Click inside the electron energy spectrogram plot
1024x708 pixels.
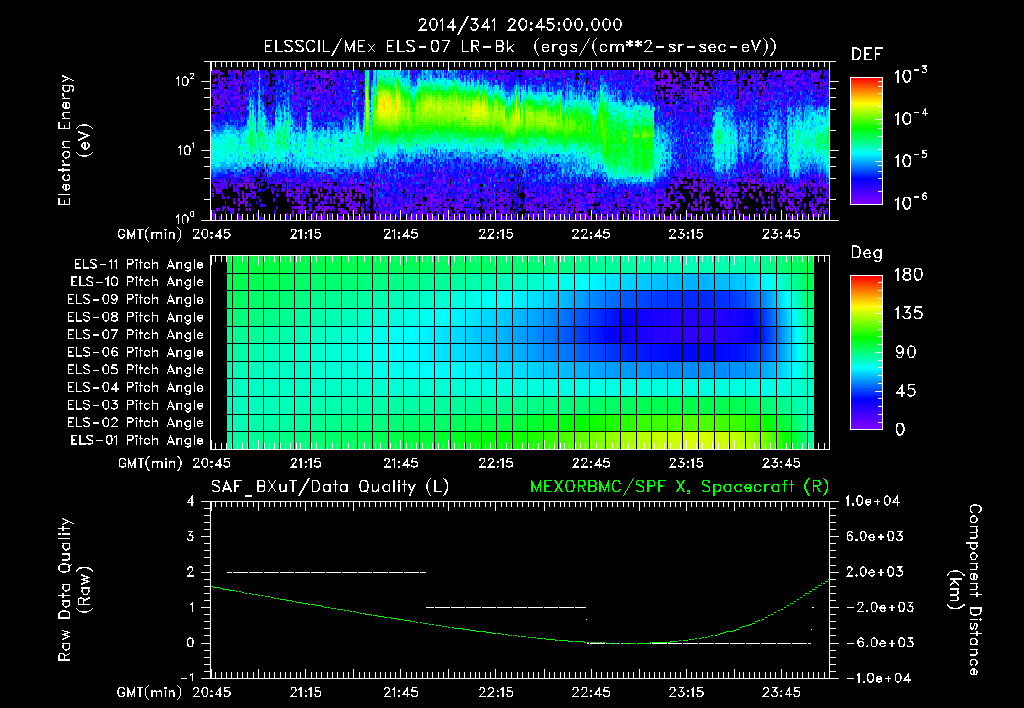pos(520,141)
